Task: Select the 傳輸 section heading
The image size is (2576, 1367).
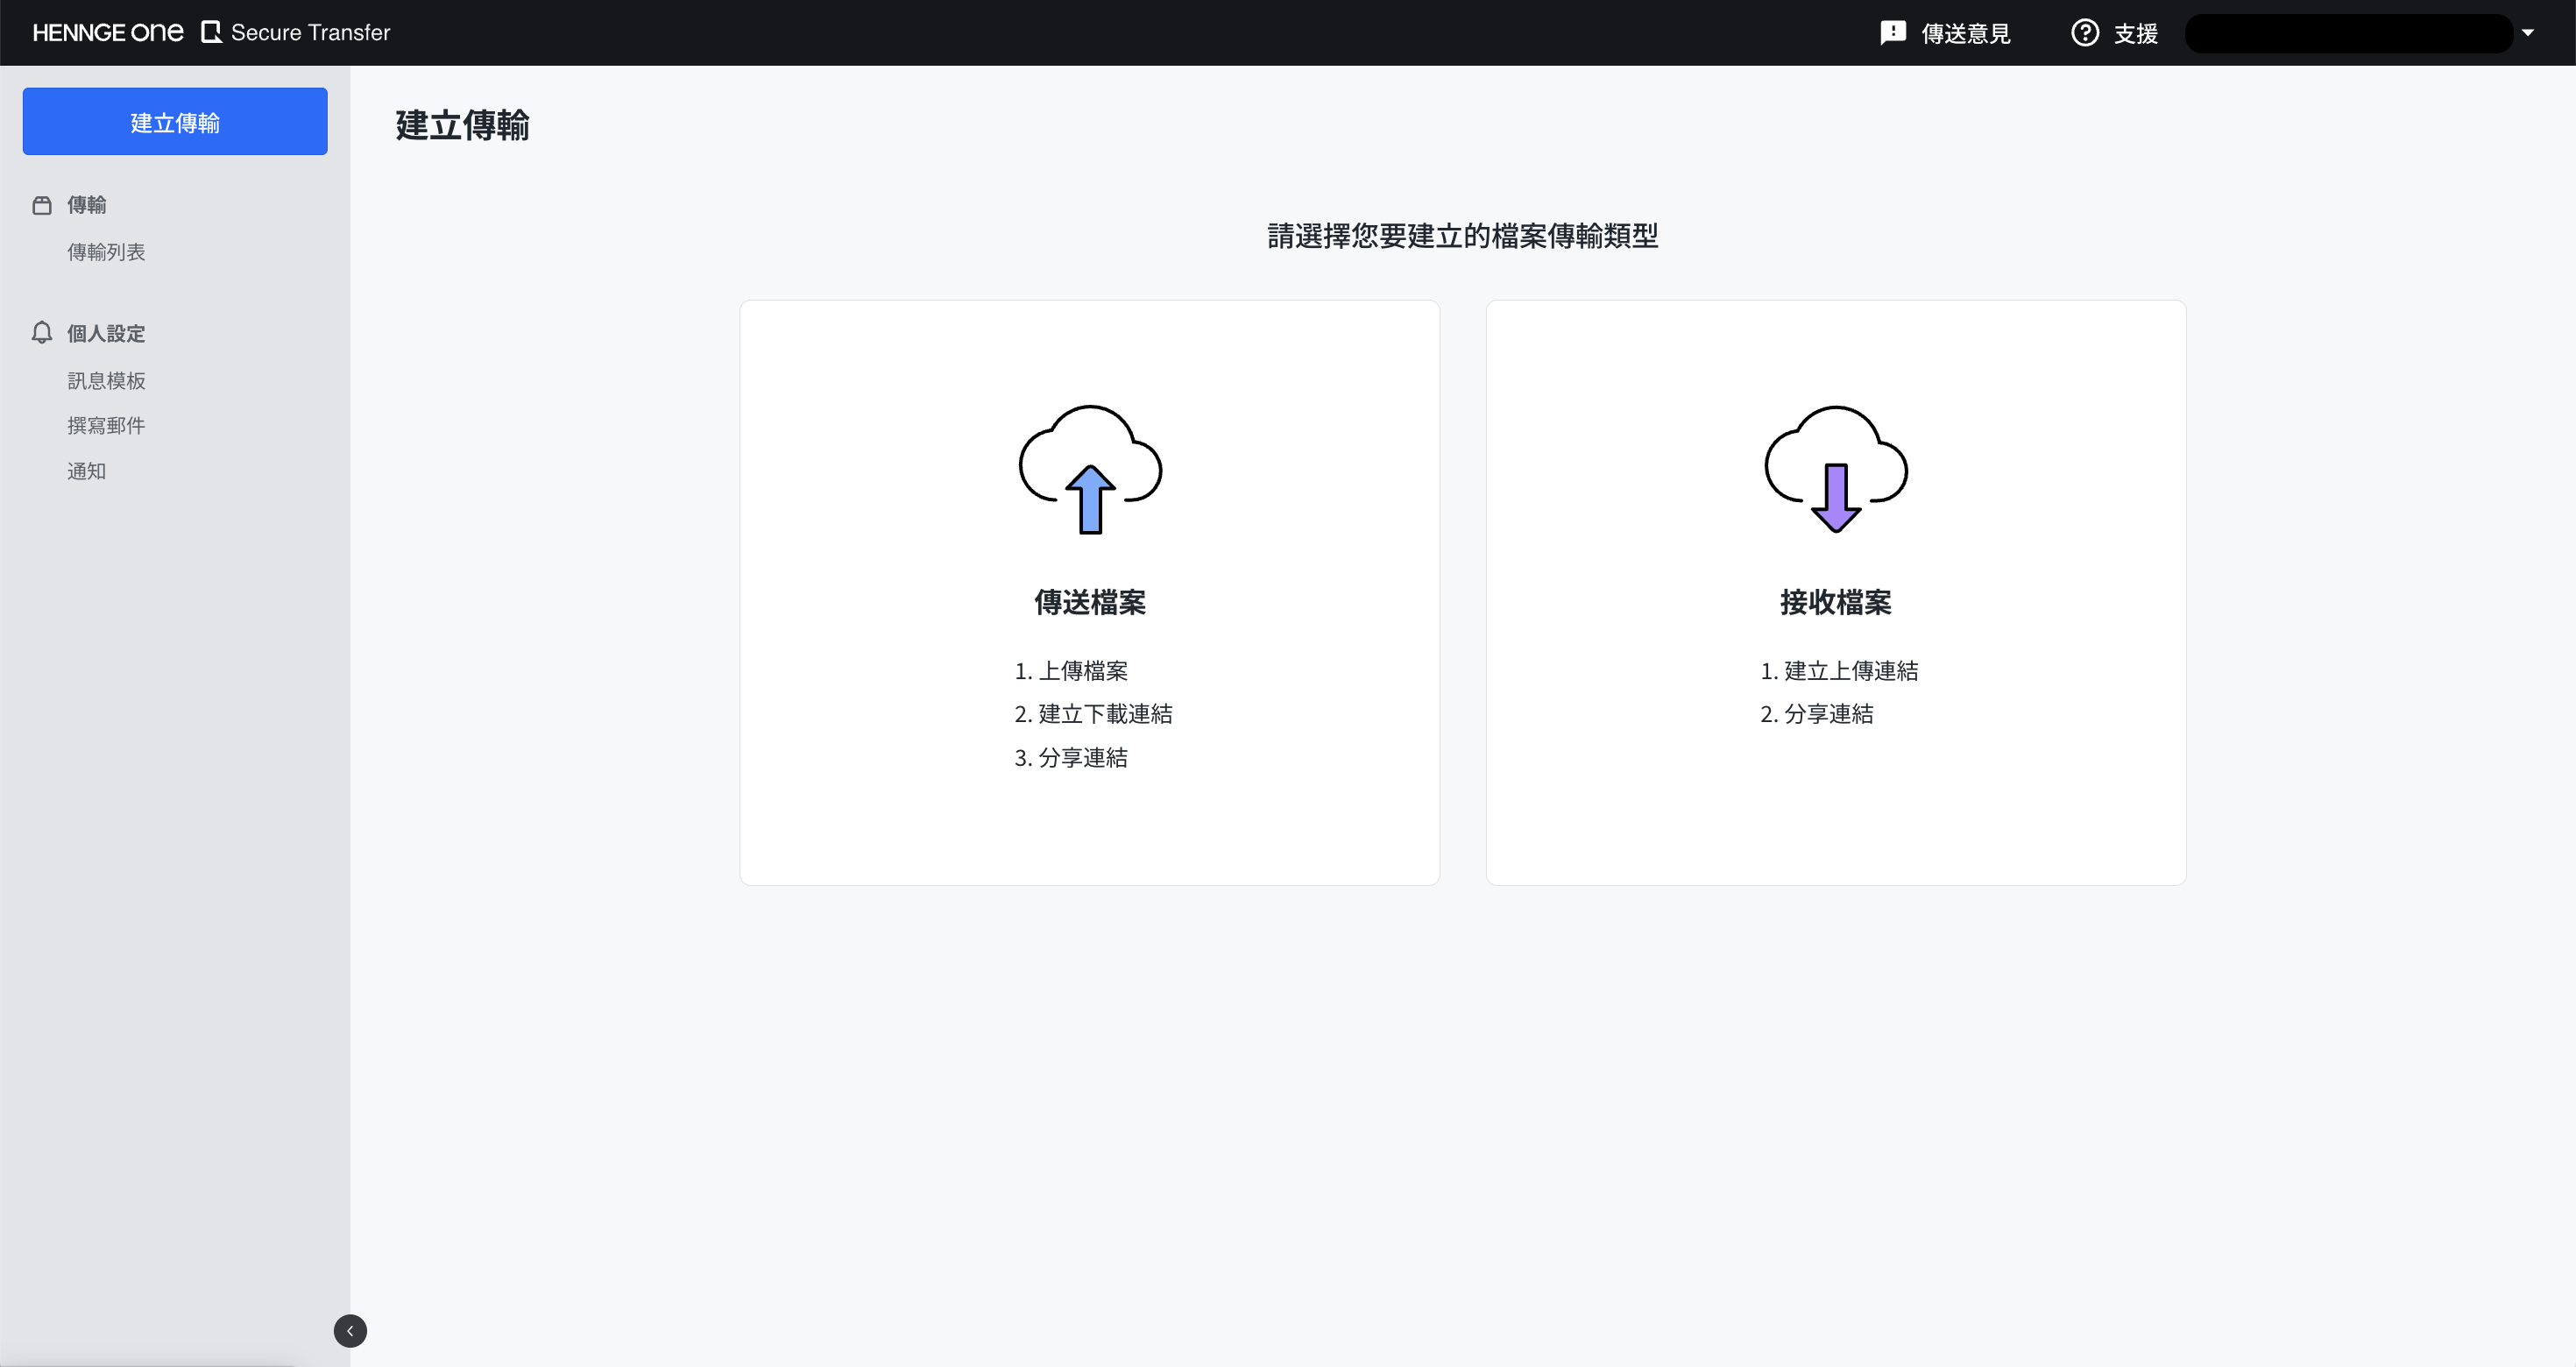Action: tap(86, 205)
